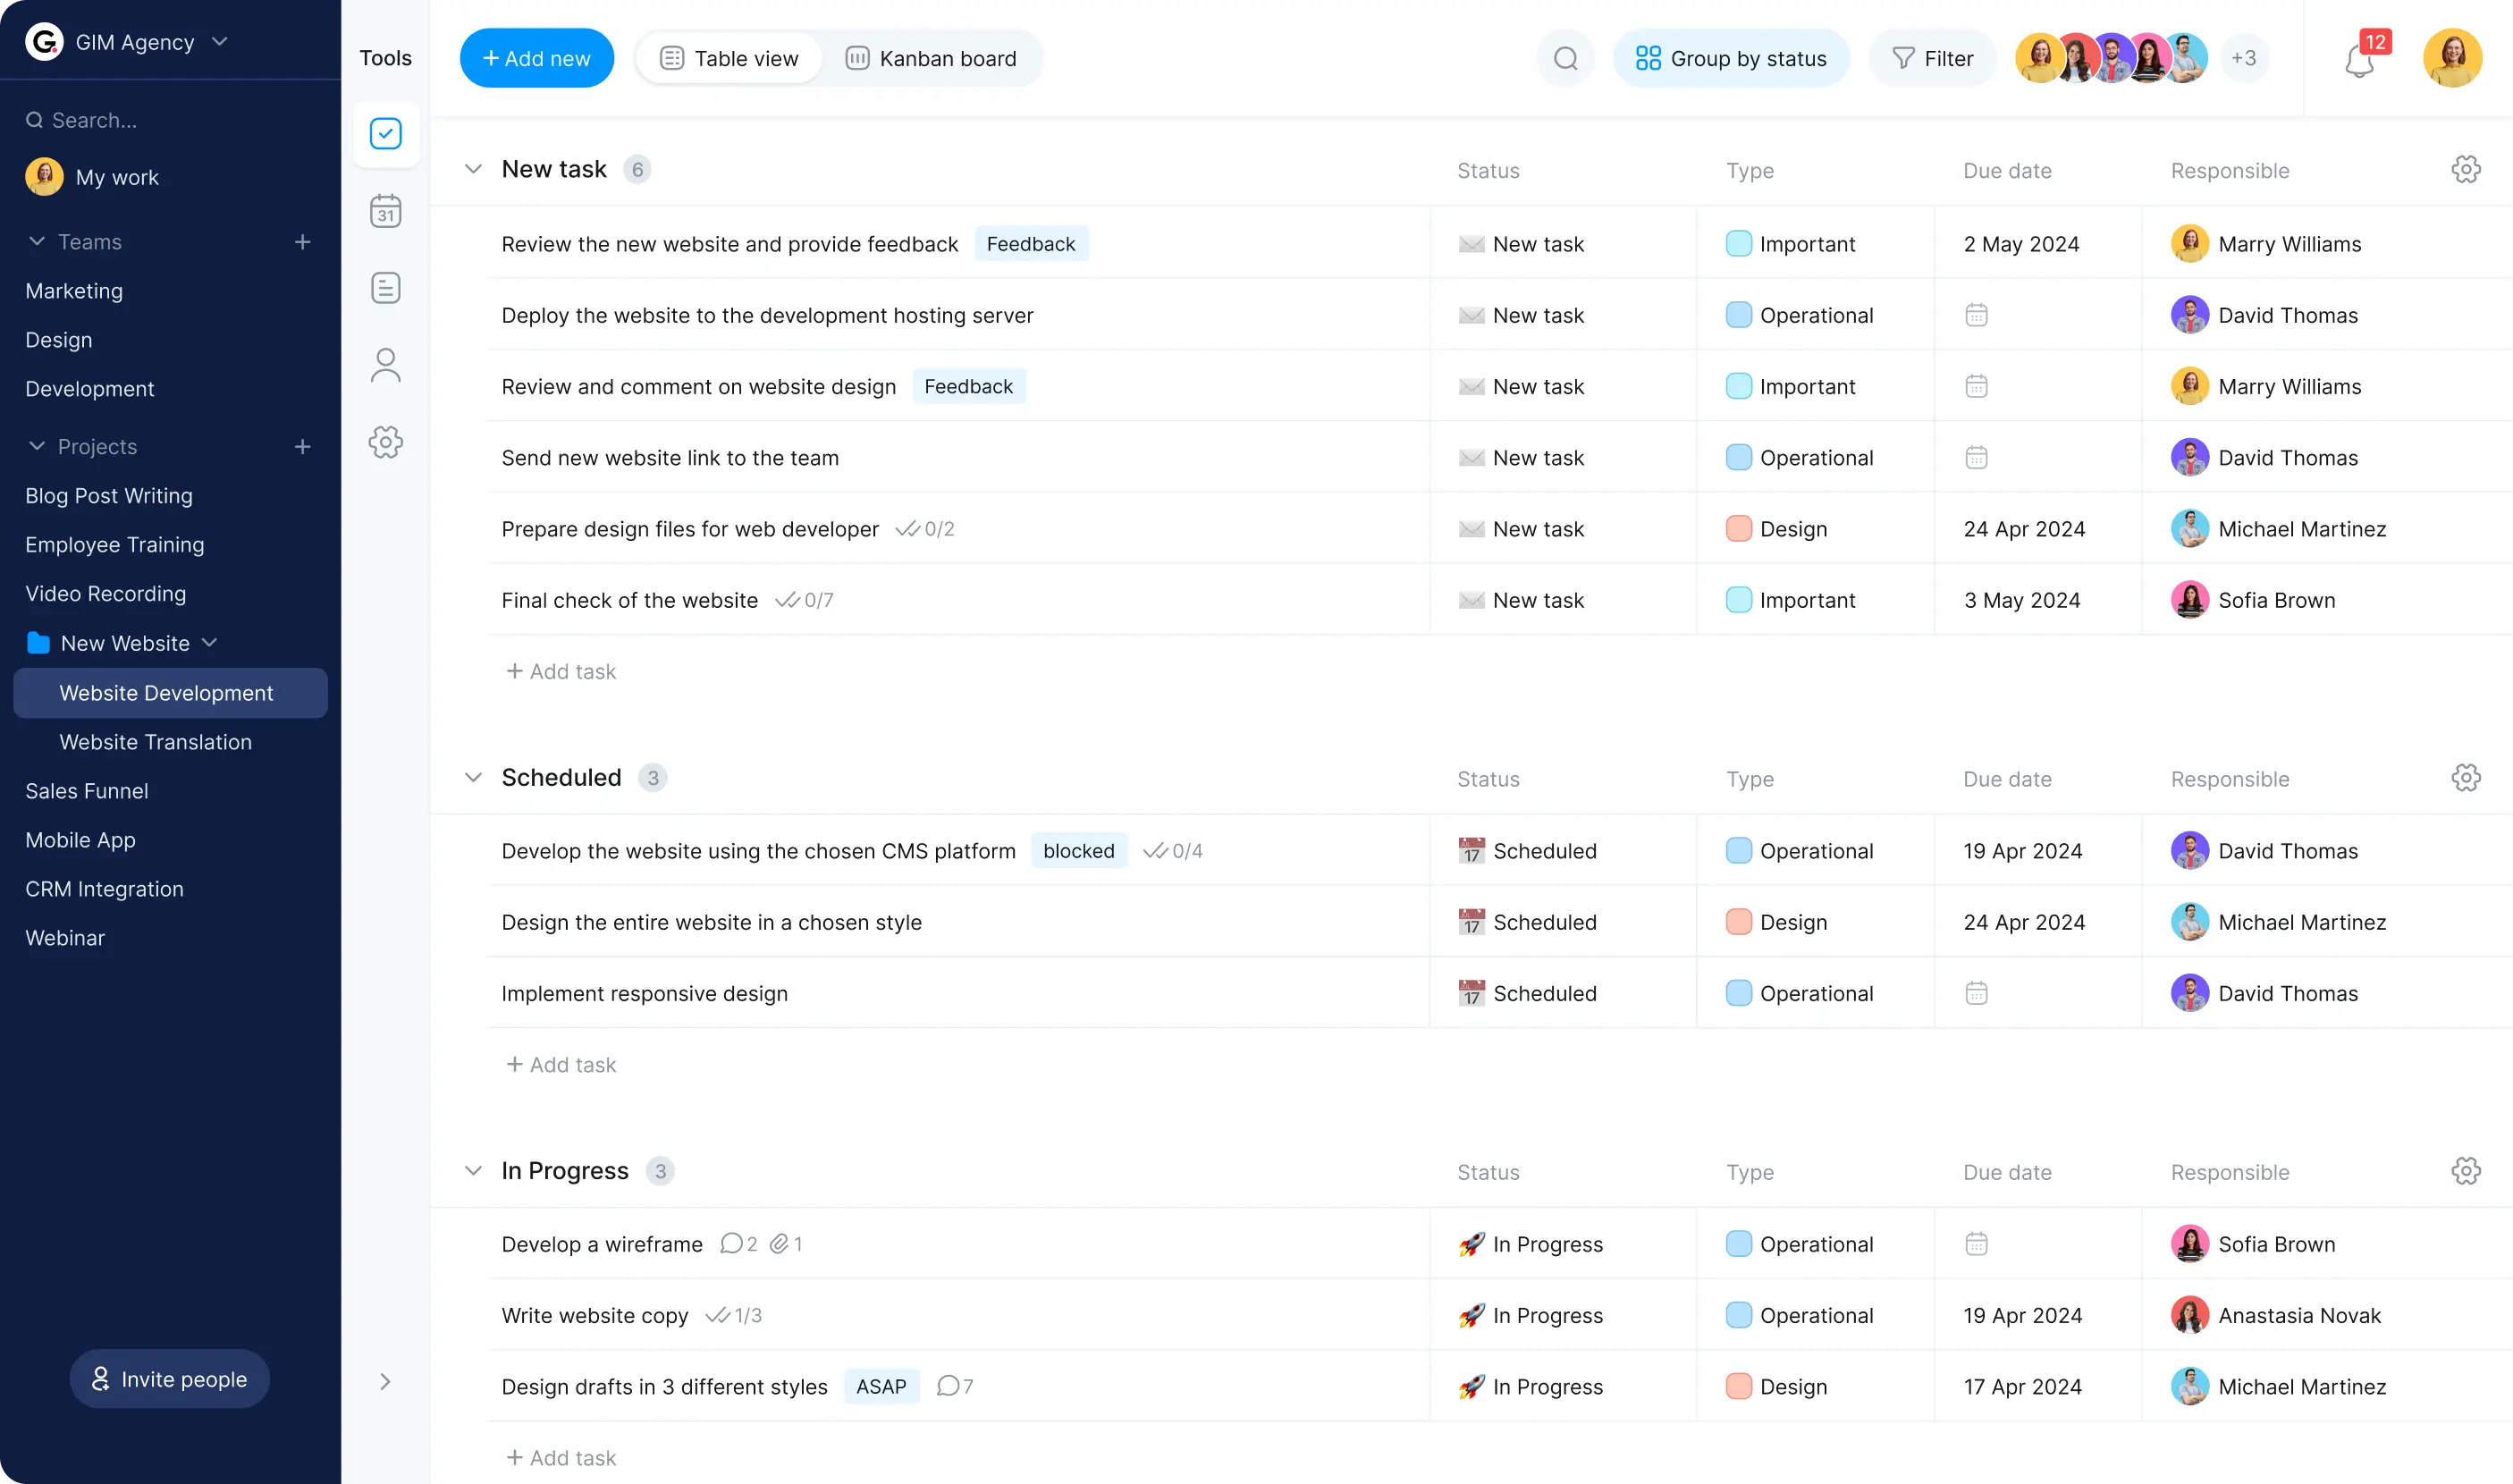Image resolution: width=2513 pixels, height=1484 pixels.
Task: Click the search magnifier in the top bar
Action: (1565, 59)
